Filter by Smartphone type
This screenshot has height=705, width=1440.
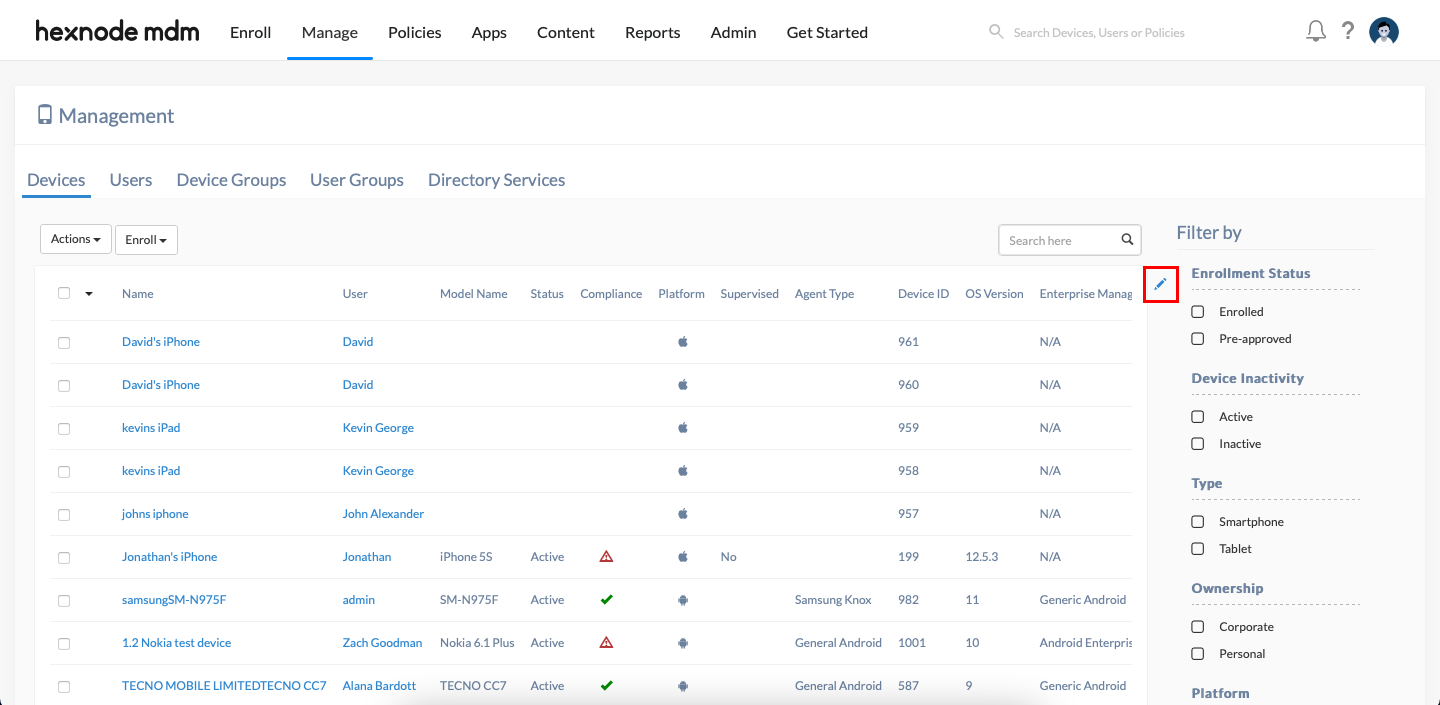(1198, 522)
